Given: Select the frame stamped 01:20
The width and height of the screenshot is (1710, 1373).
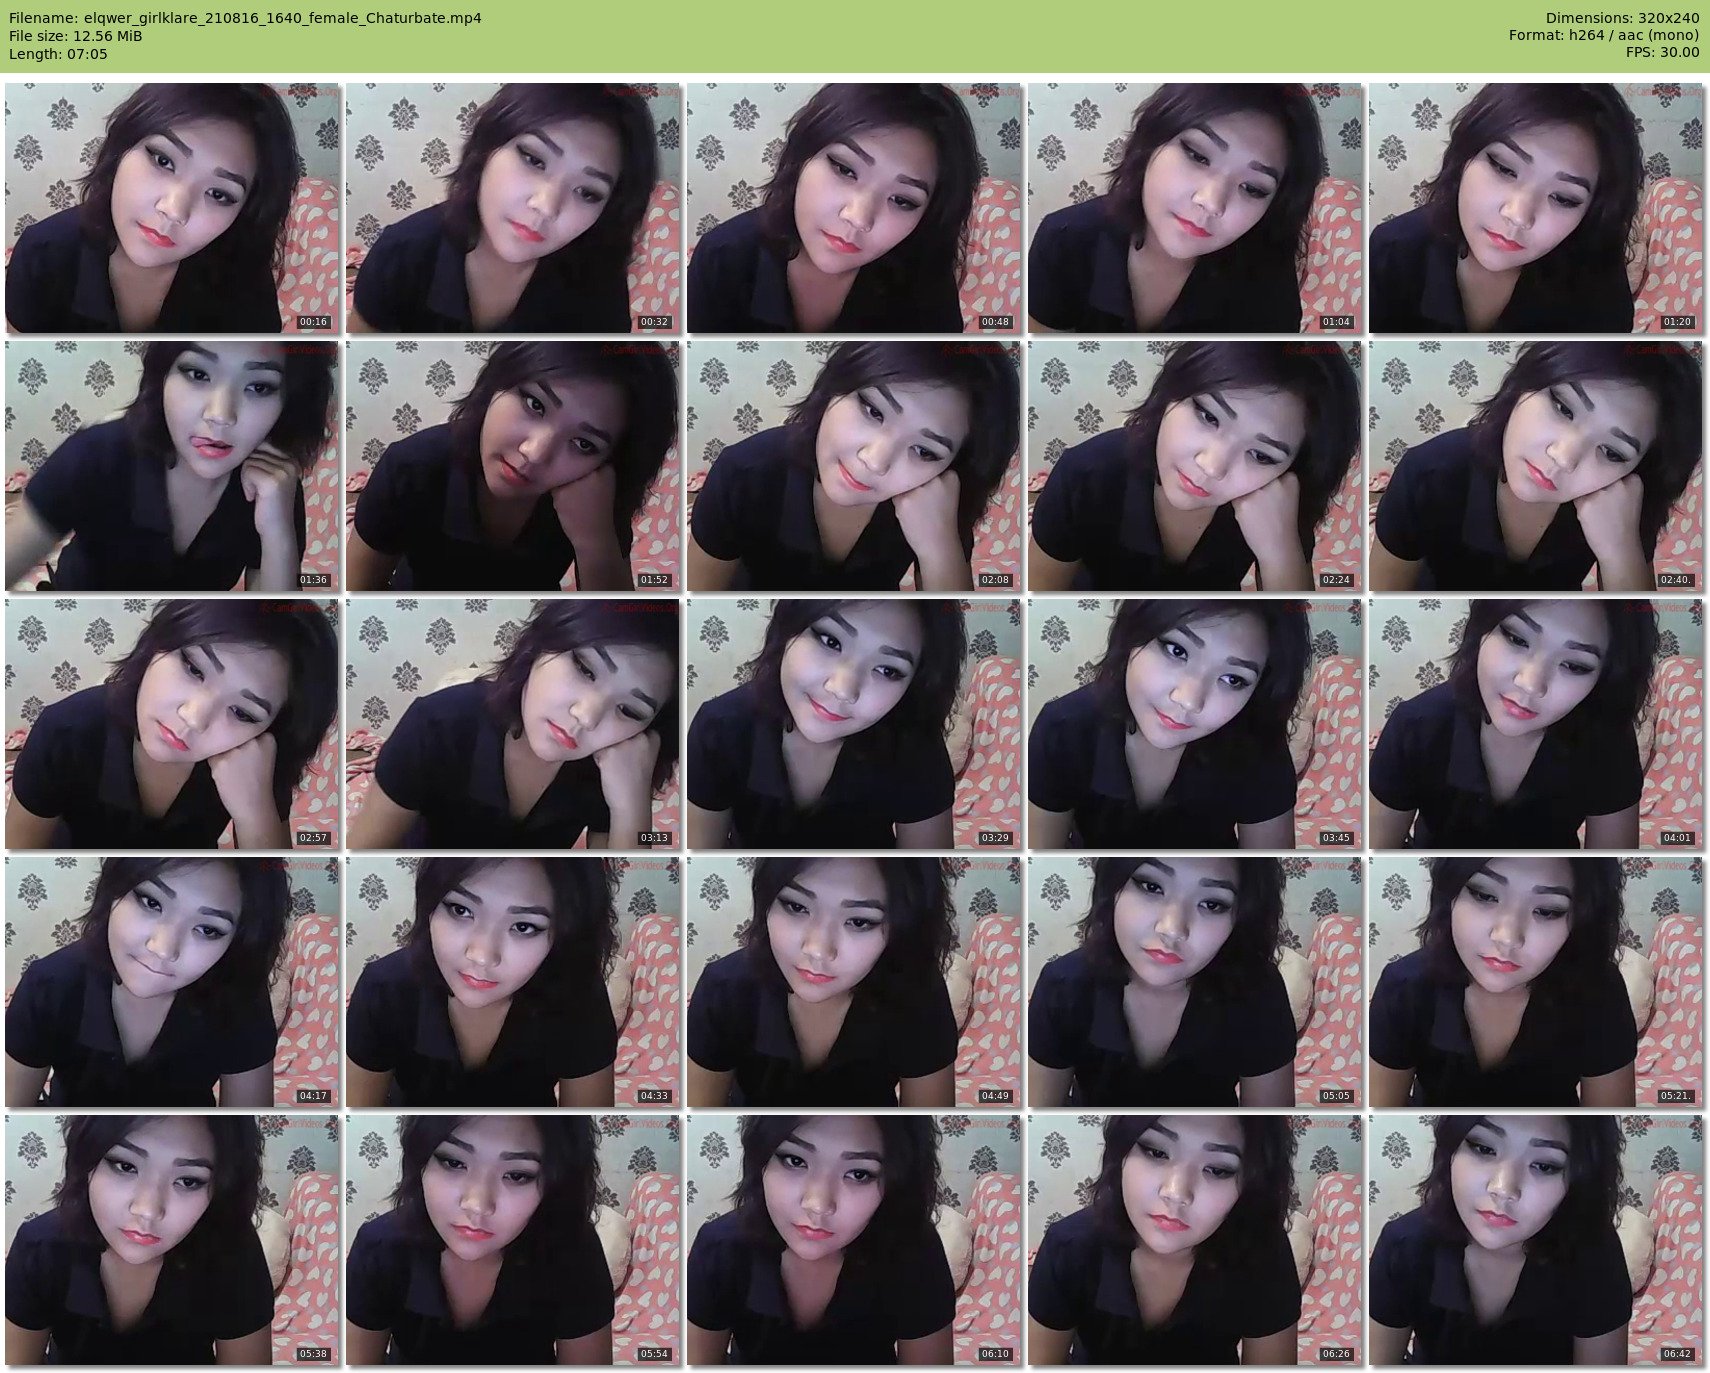Looking at the screenshot, I should tap(1536, 208).
